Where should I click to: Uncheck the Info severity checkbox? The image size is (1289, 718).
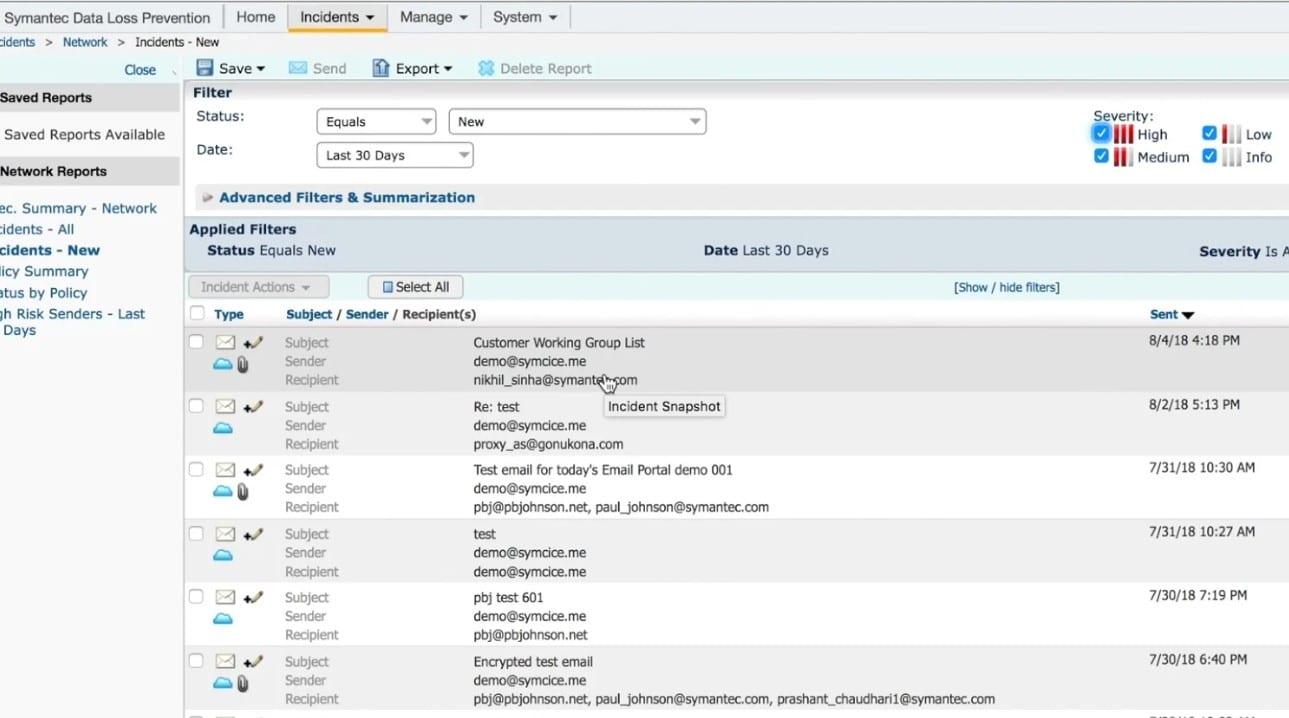coord(1209,156)
